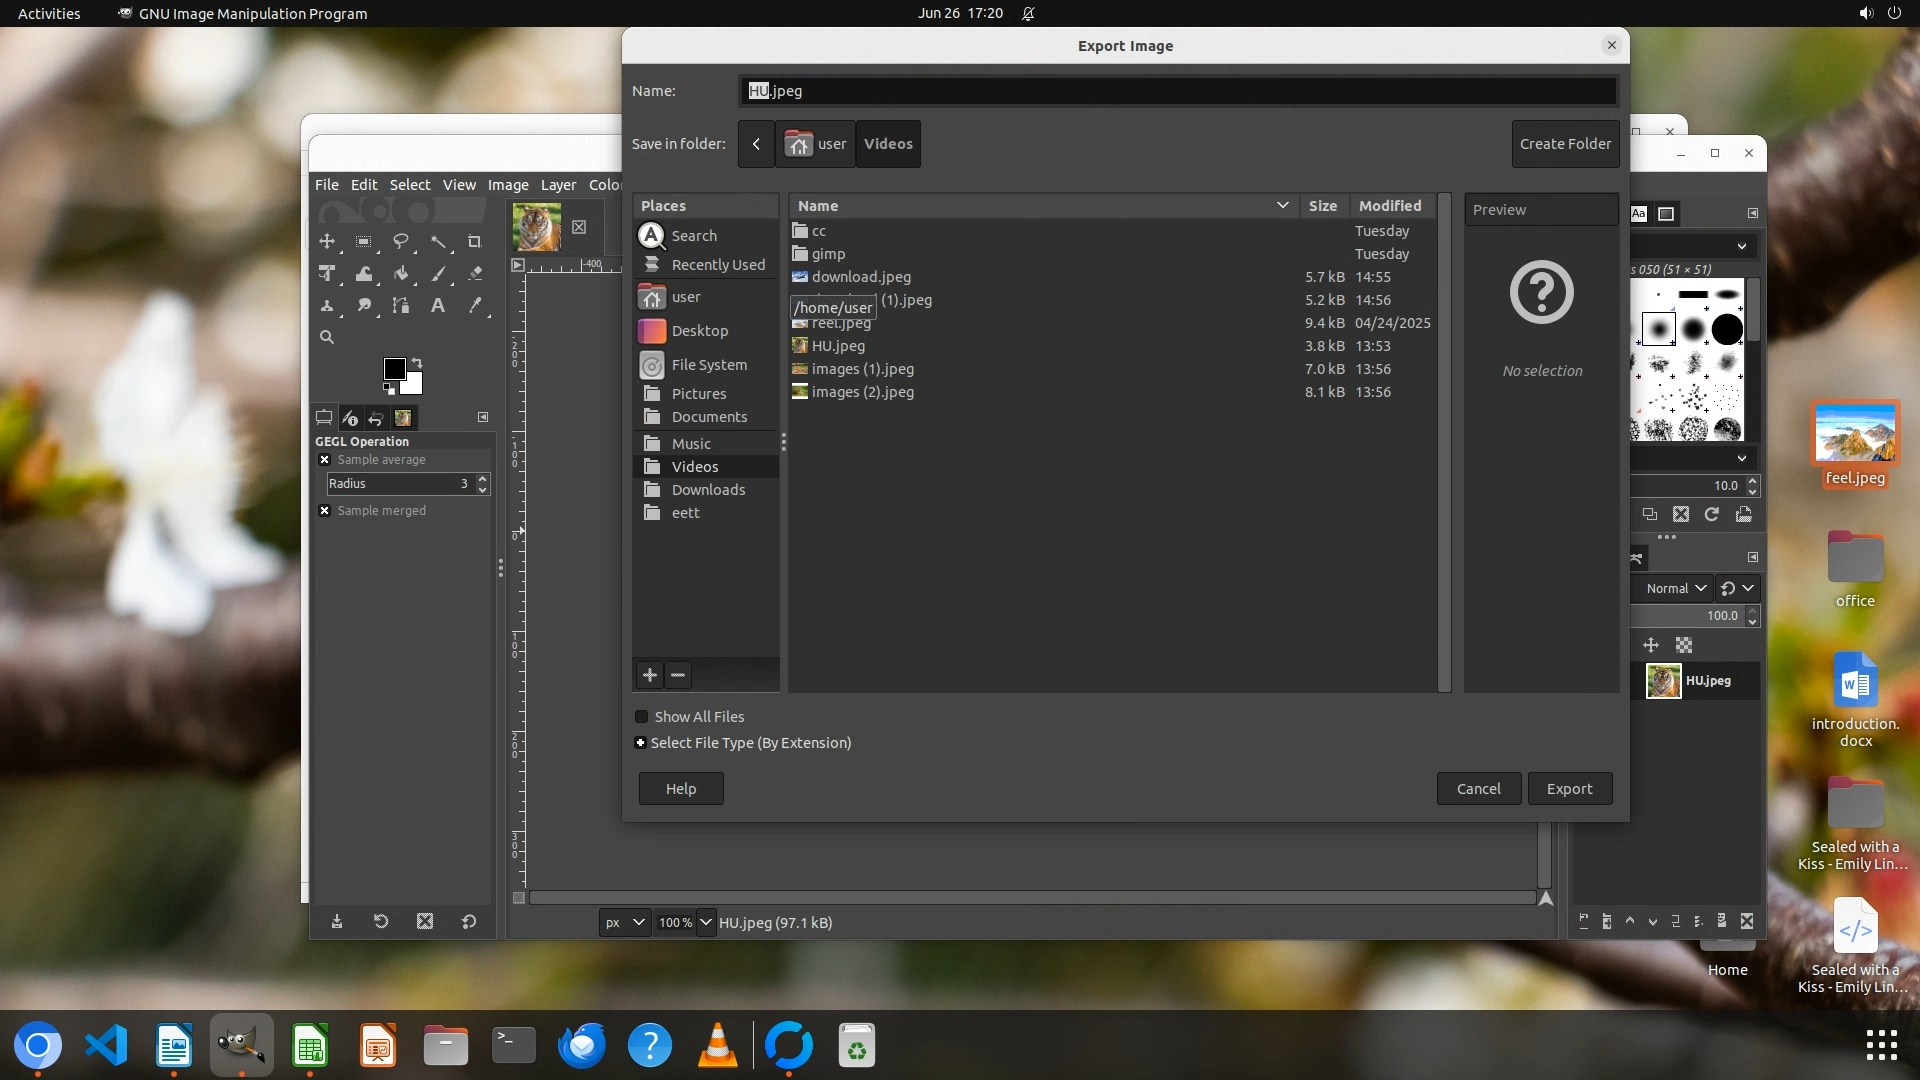The width and height of the screenshot is (1920, 1080).
Task: Click the Export button
Action: 1569,789
